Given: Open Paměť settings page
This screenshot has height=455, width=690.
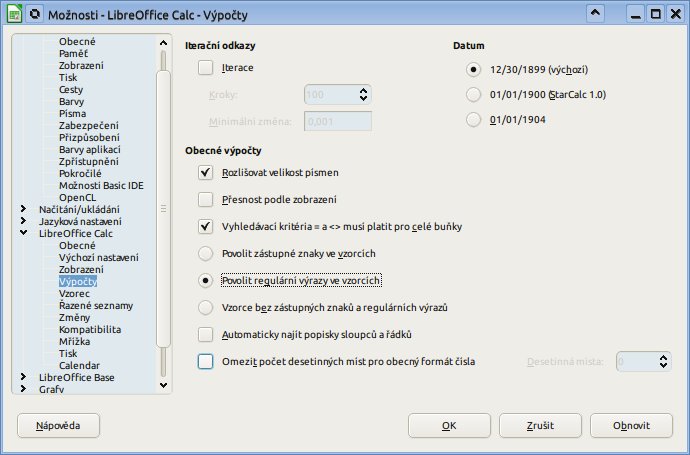Looking at the screenshot, I should pyautogui.click(x=73, y=53).
